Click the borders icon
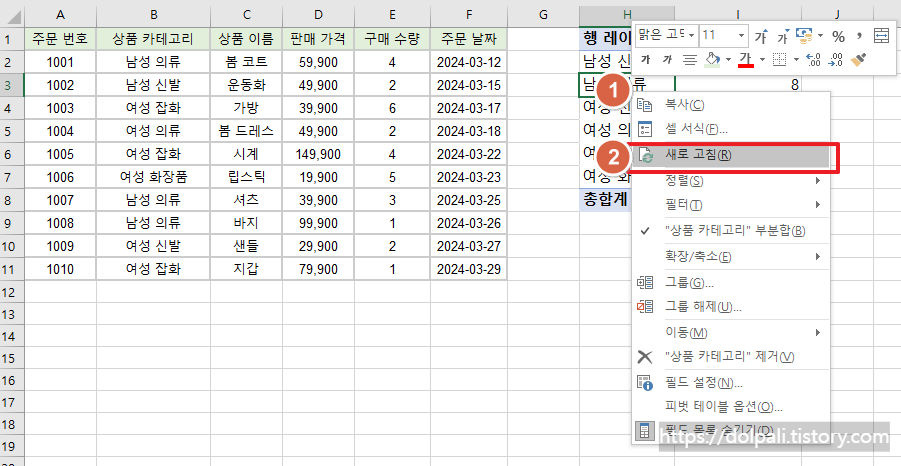Viewport: 901px width, 466px height. pos(779,59)
